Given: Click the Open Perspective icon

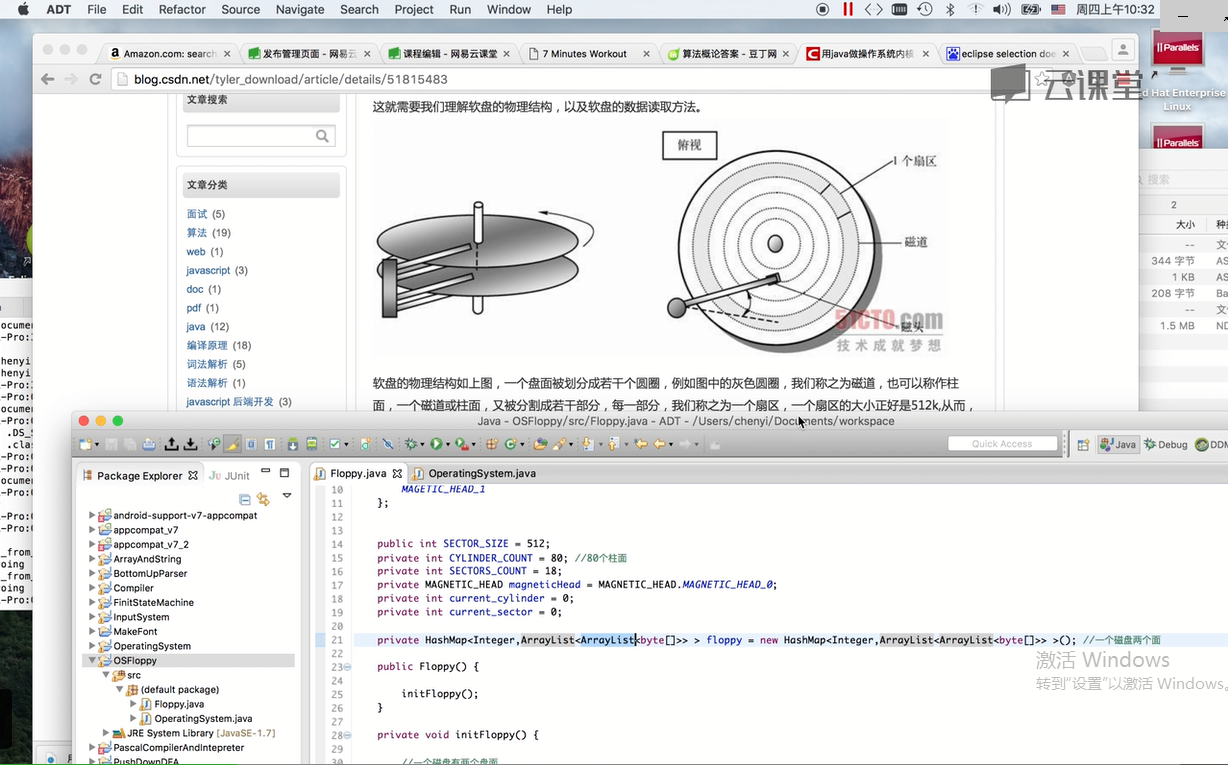Looking at the screenshot, I should (1083, 445).
